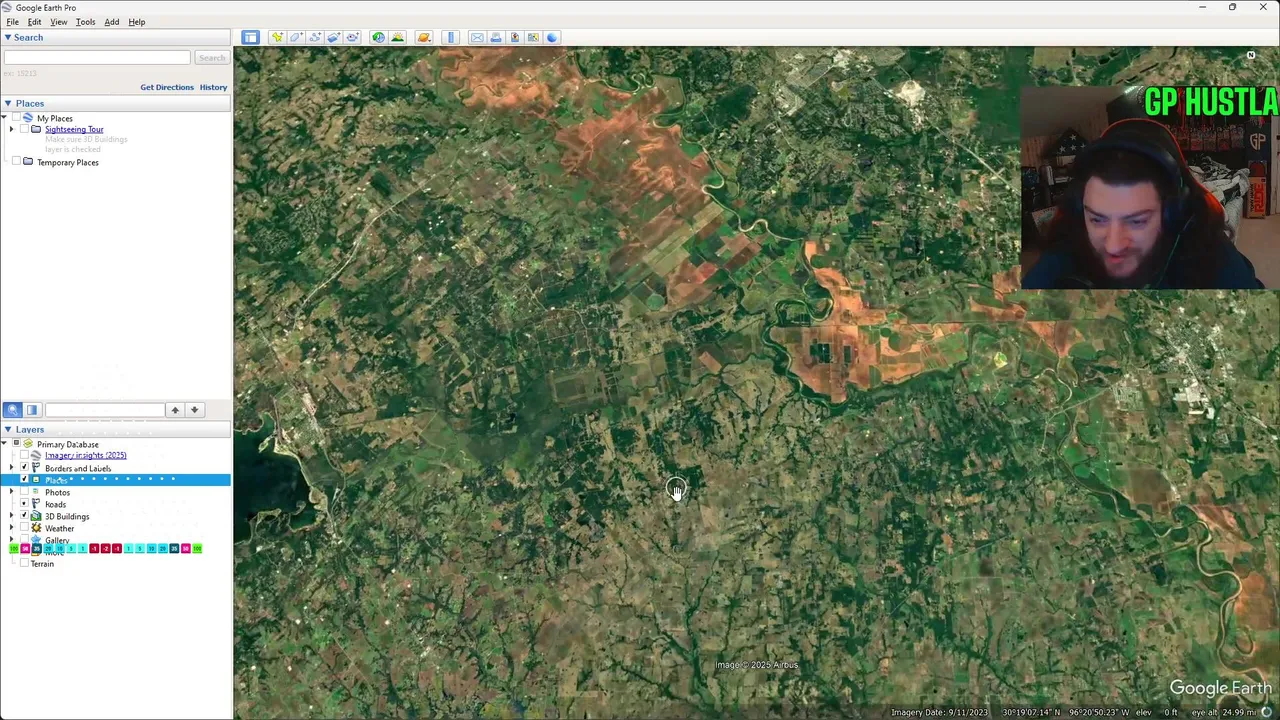Click the My Places folder icon
1280x720 pixels.
click(x=28, y=118)
